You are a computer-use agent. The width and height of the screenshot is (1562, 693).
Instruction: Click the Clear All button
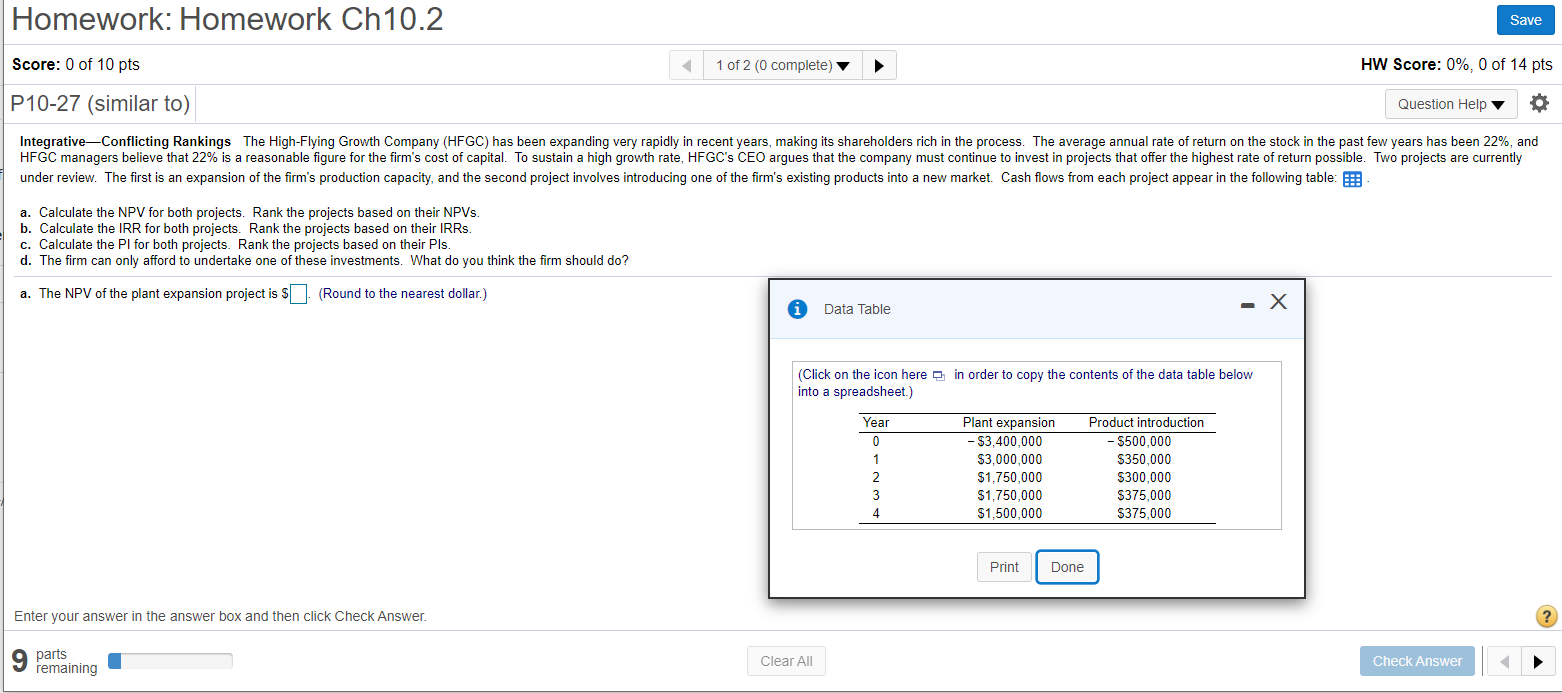[786, 661]
